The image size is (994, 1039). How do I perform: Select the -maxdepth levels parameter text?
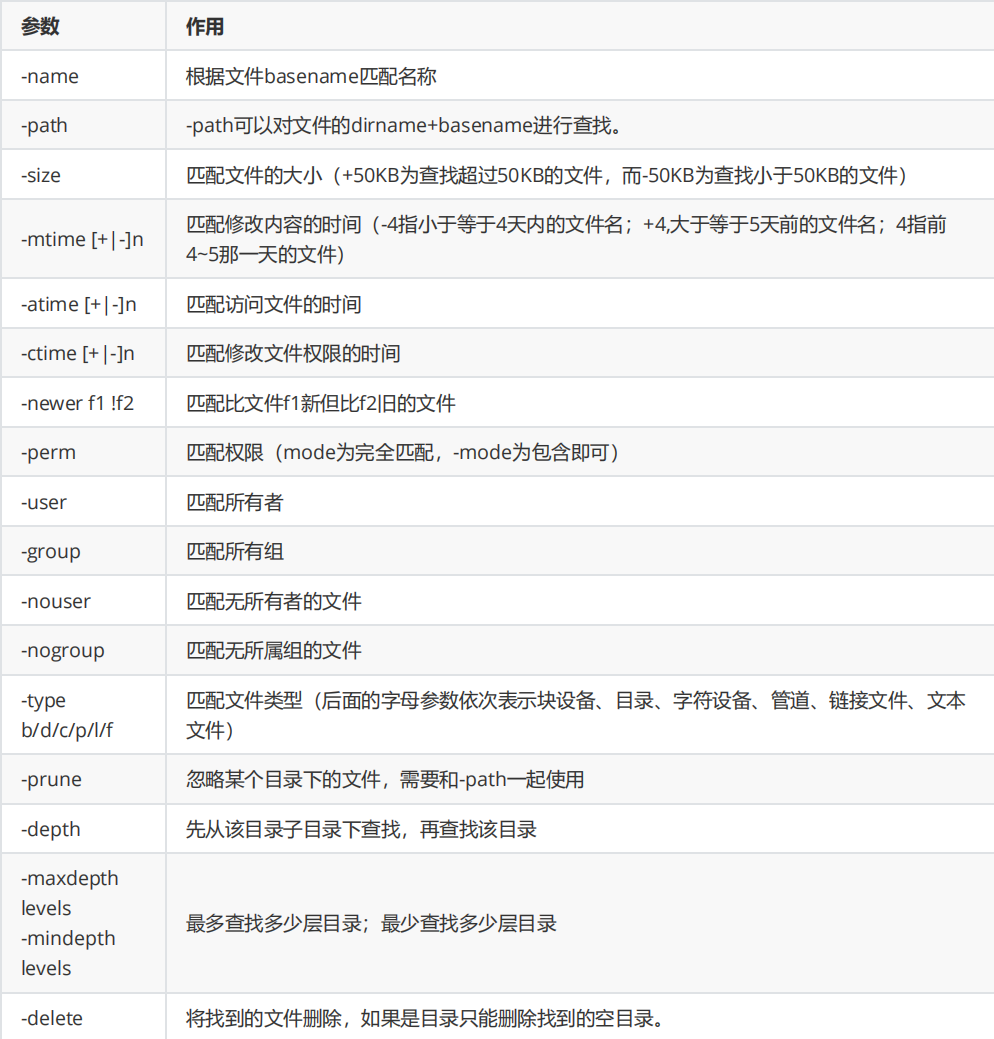(70, 893)
